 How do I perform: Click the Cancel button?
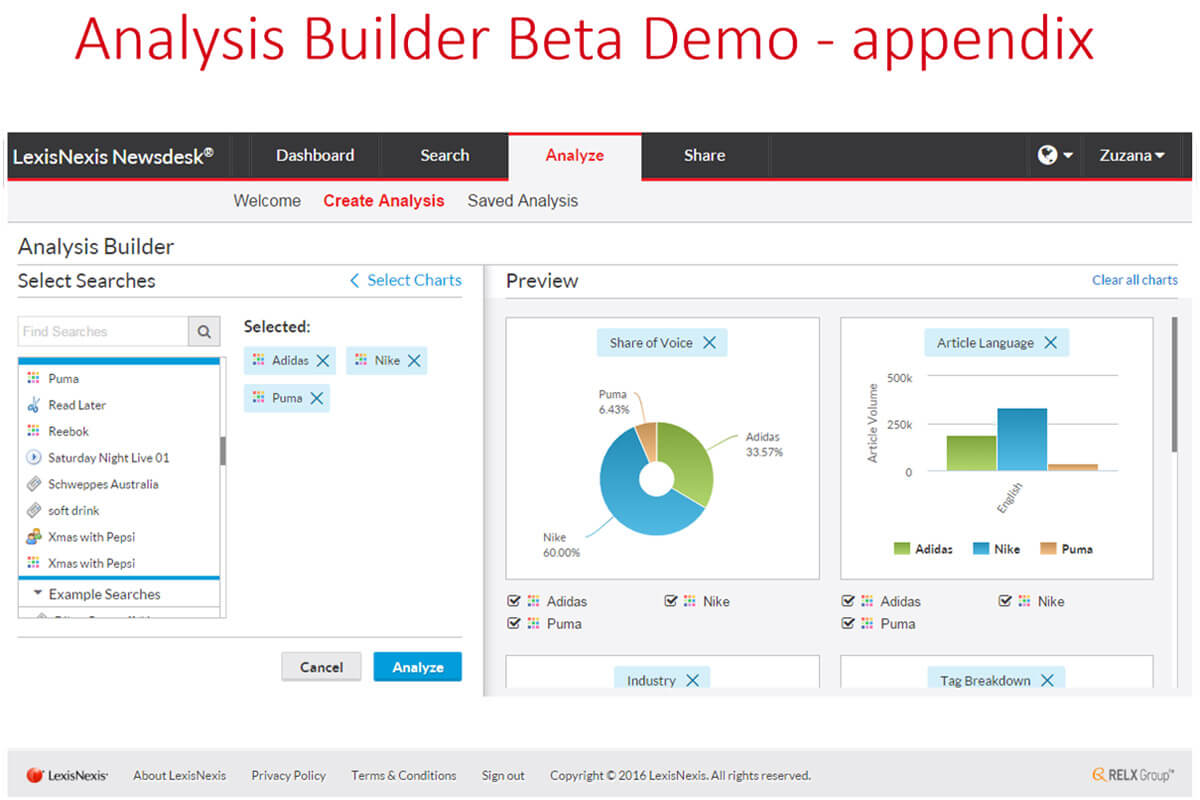[x=321, y=667]
